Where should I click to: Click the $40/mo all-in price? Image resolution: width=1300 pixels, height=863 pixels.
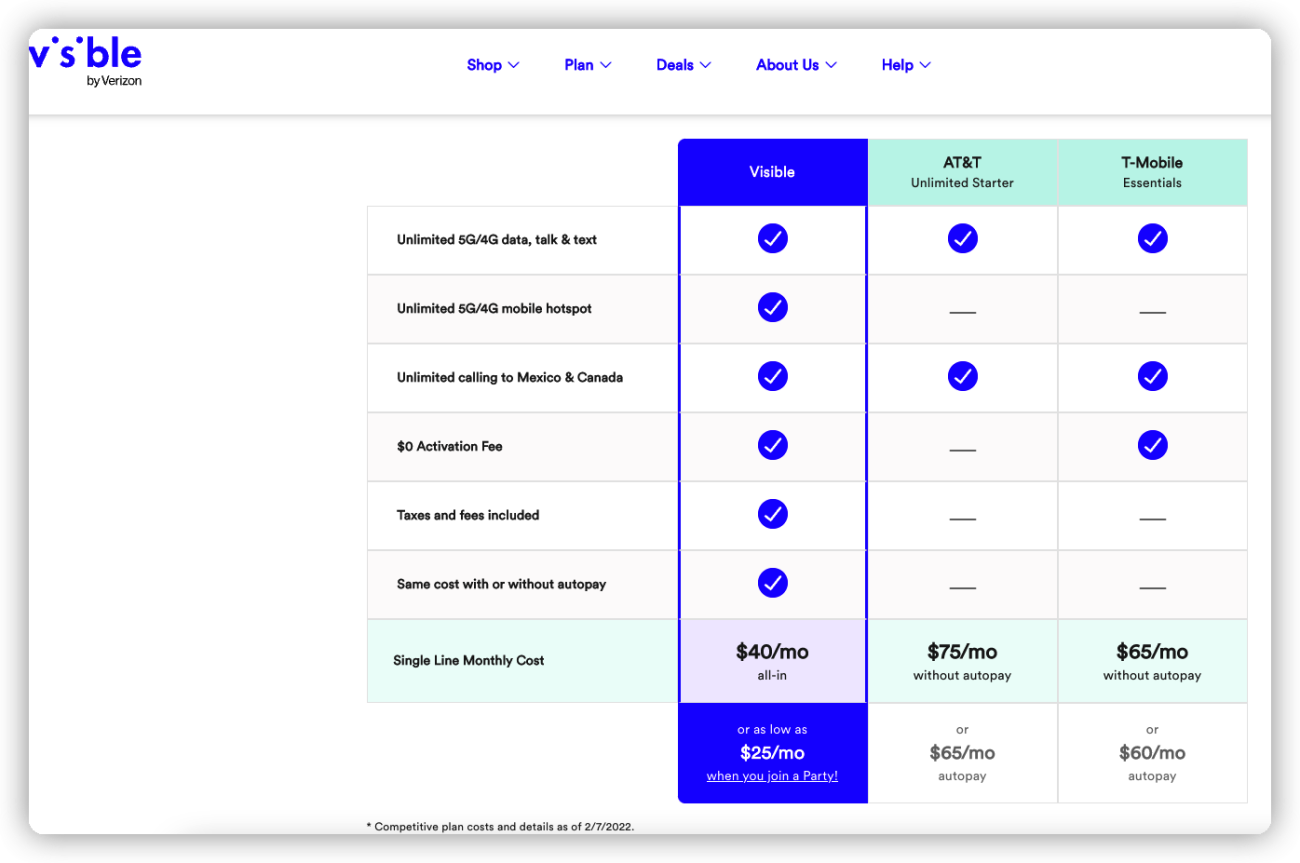[772, 661]
